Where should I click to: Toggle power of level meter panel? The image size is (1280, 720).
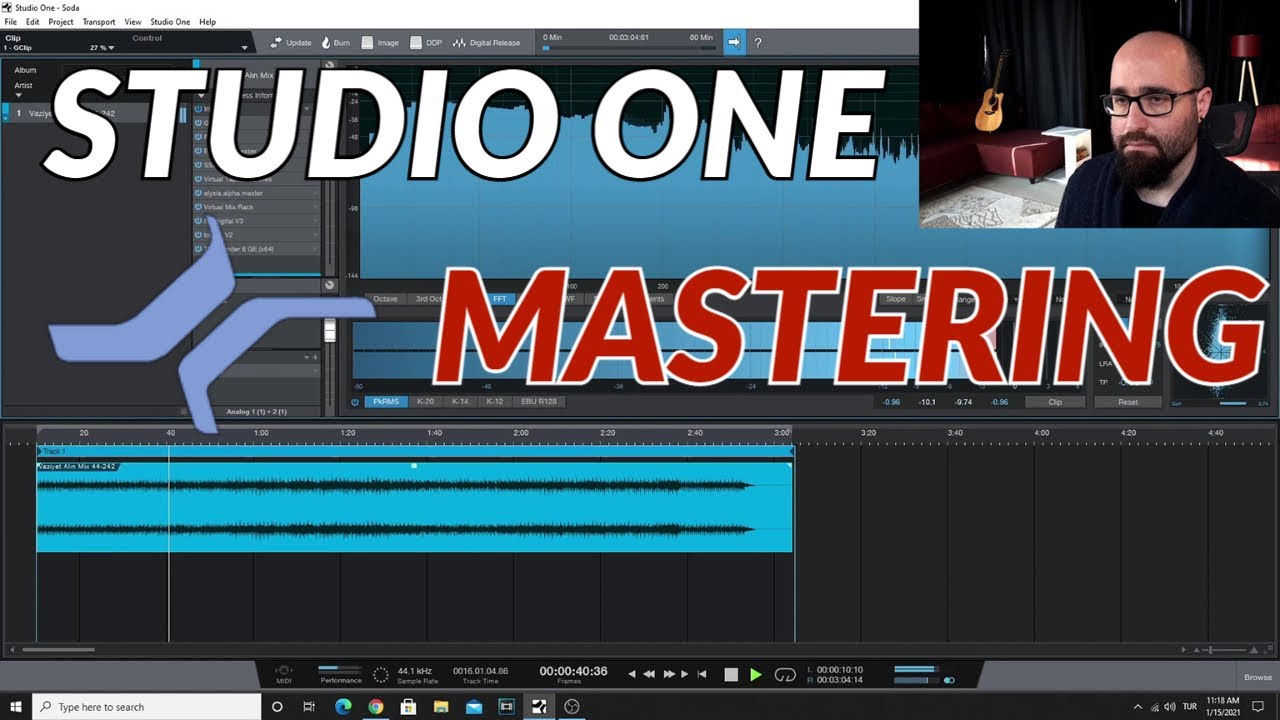pyautogui.click(x=355, y=402)
